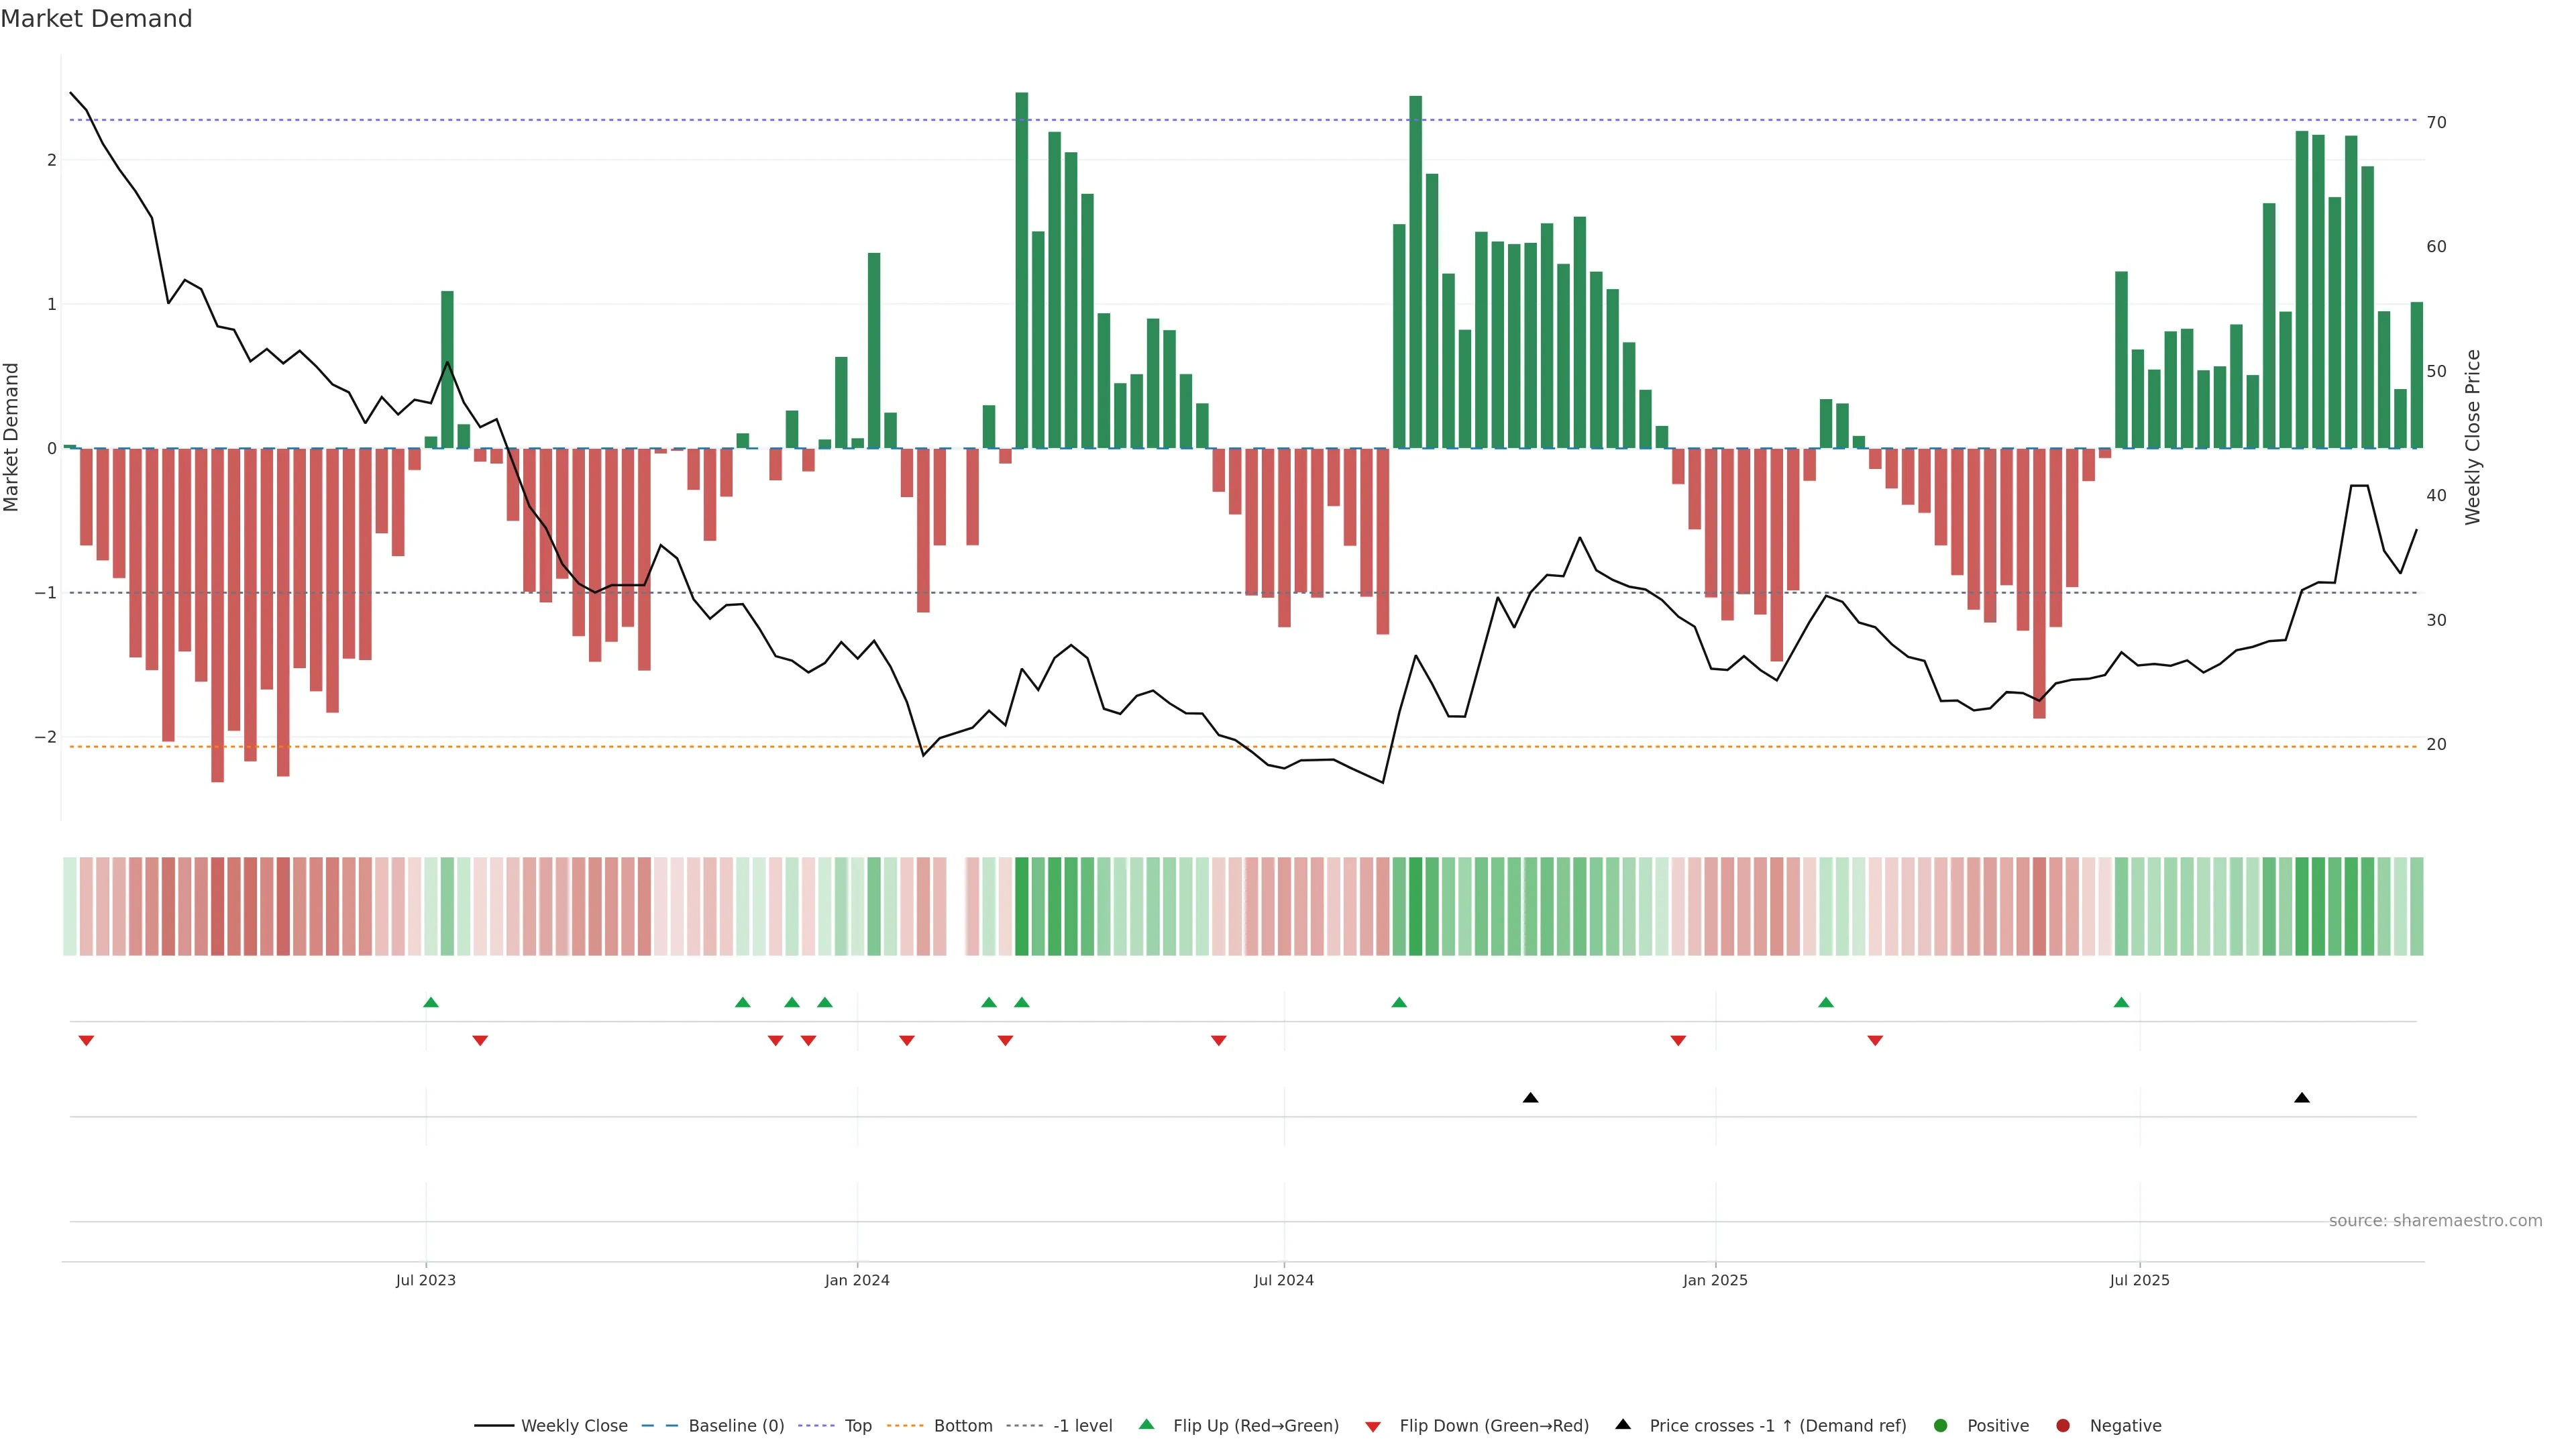Click the Jul 2025 x-axis label
This screenshot has width=2576, height=1449.
click(x=2139, y=1280)
